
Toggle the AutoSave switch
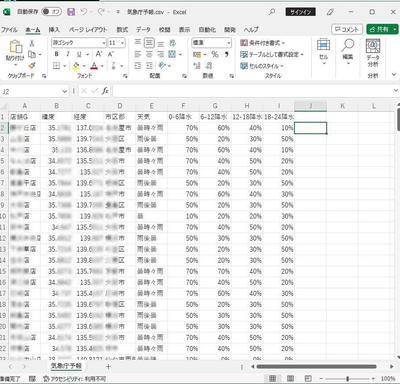(x=51, y=12)
